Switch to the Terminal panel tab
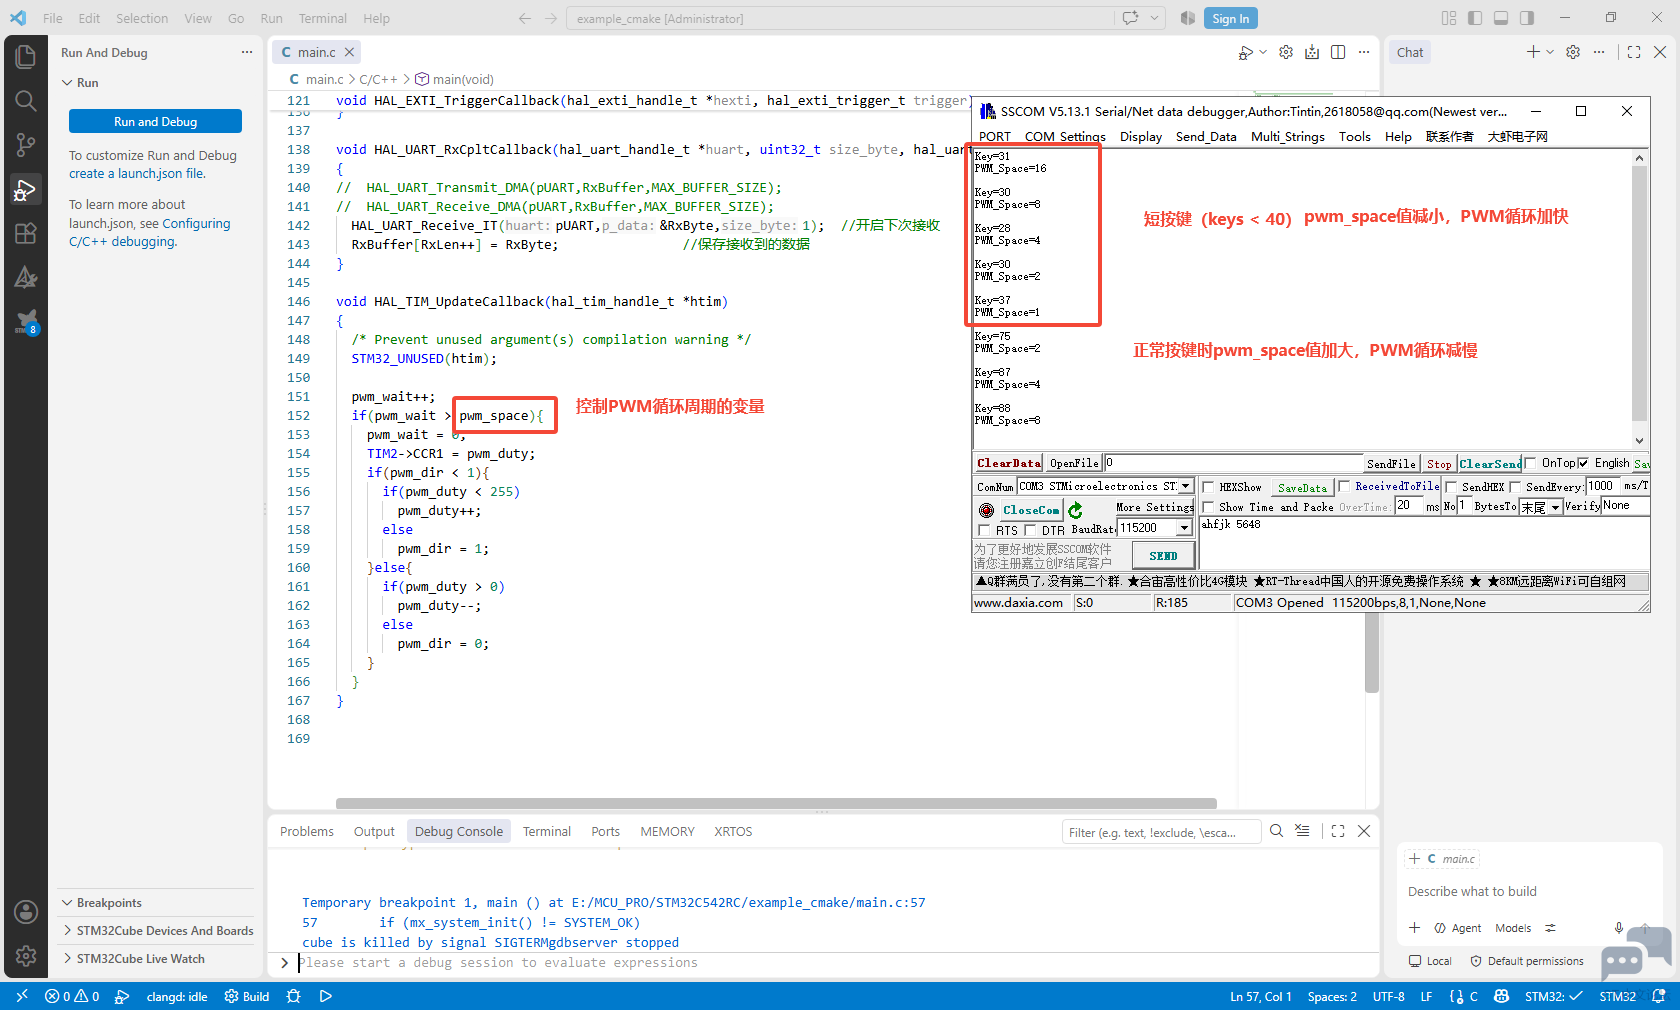This screenshot has width=1680, height=1010. [x=546, y=832]
